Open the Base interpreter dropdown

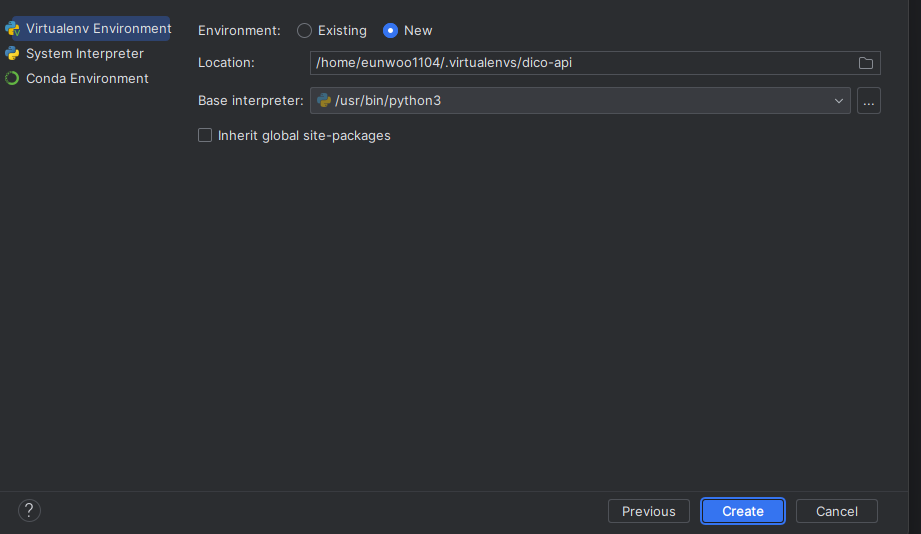pos(580,100)
